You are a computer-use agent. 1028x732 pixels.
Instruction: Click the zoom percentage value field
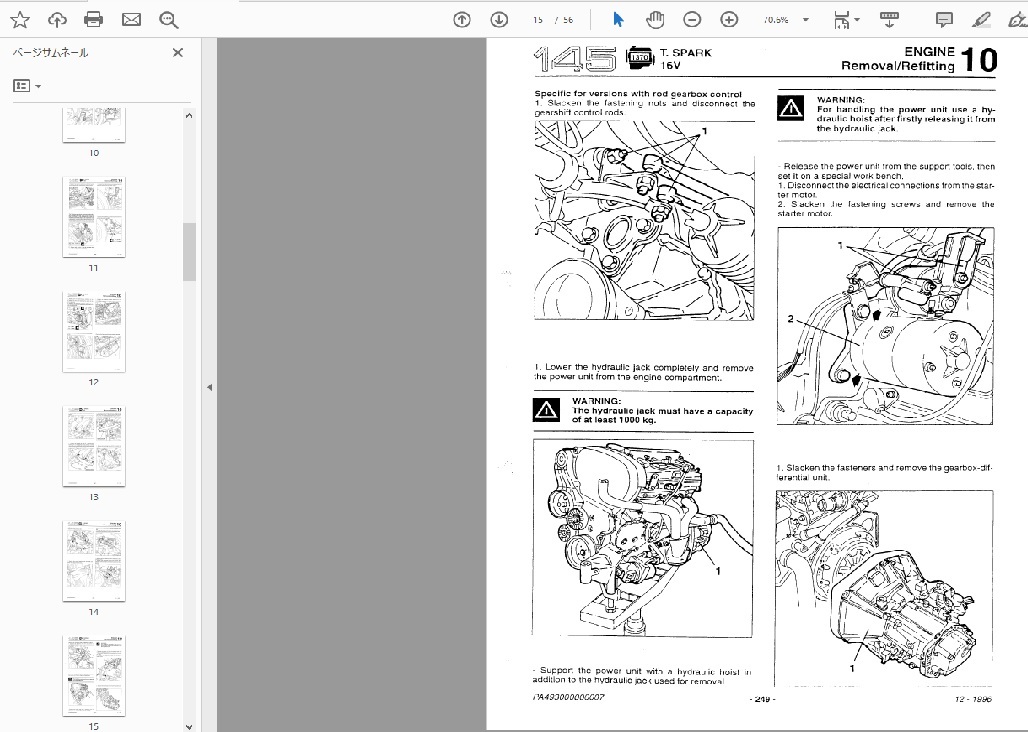coord(776,20)
